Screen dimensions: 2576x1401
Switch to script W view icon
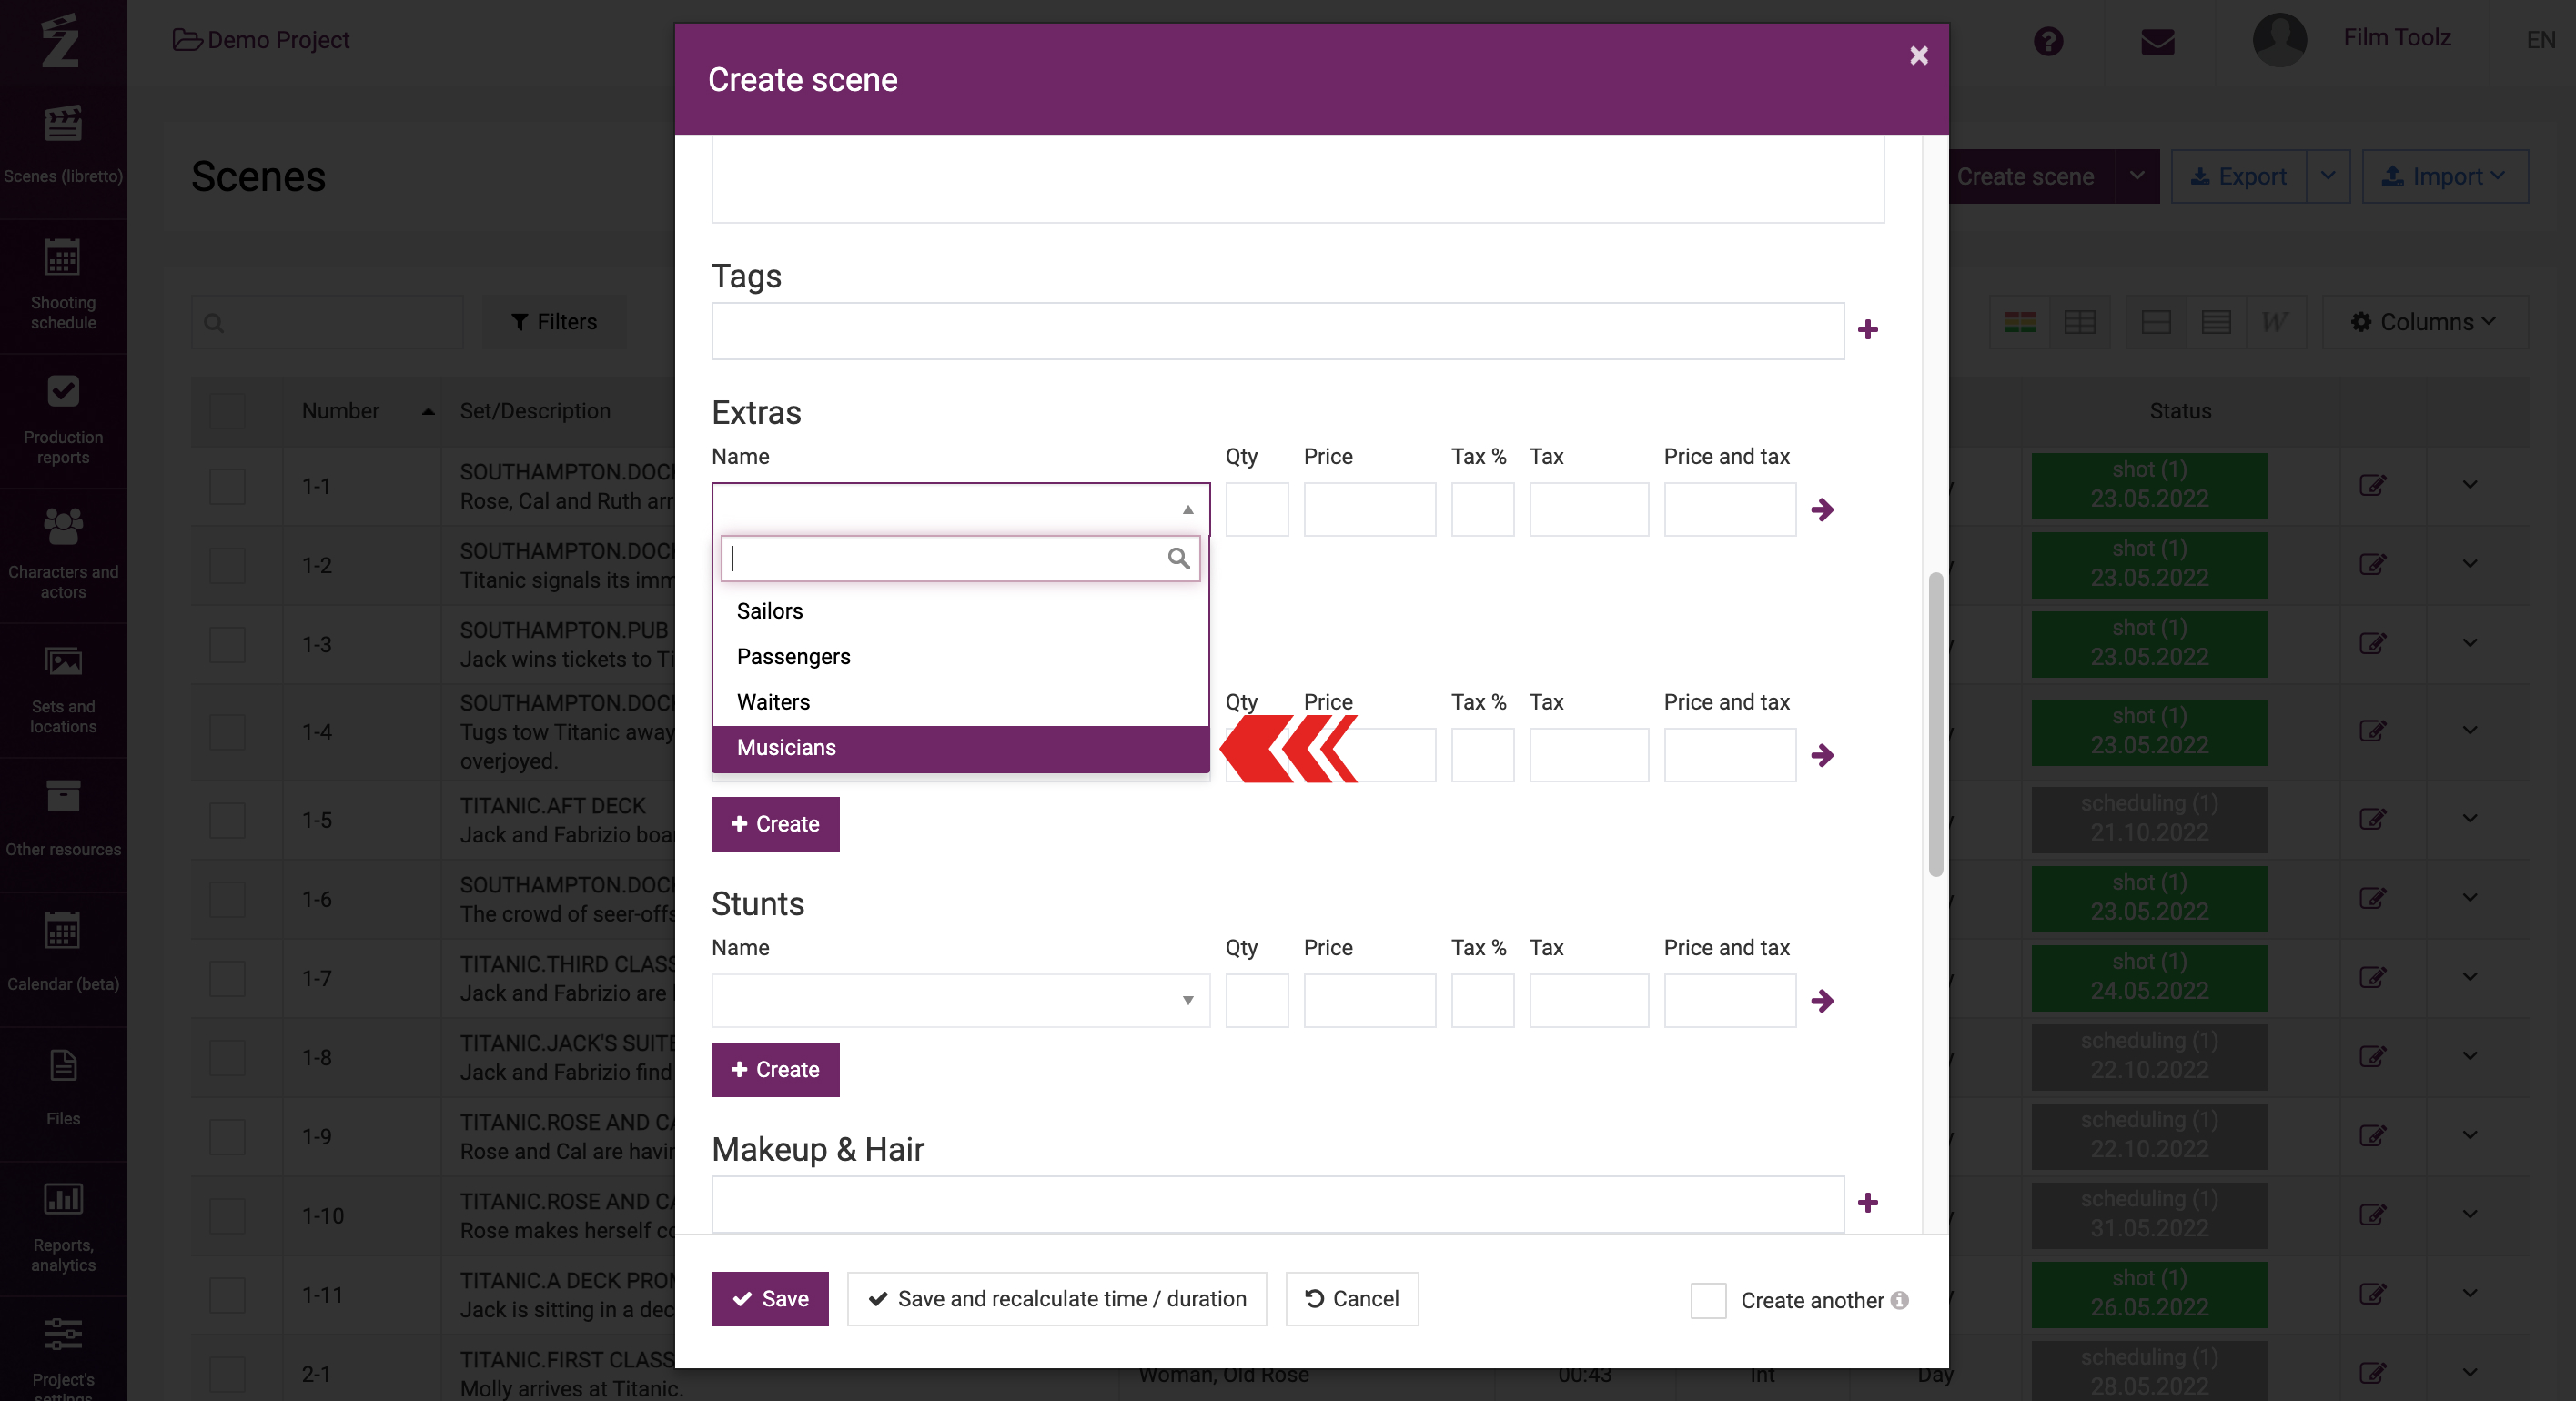pyautogui.click(x=2274, y=322)
